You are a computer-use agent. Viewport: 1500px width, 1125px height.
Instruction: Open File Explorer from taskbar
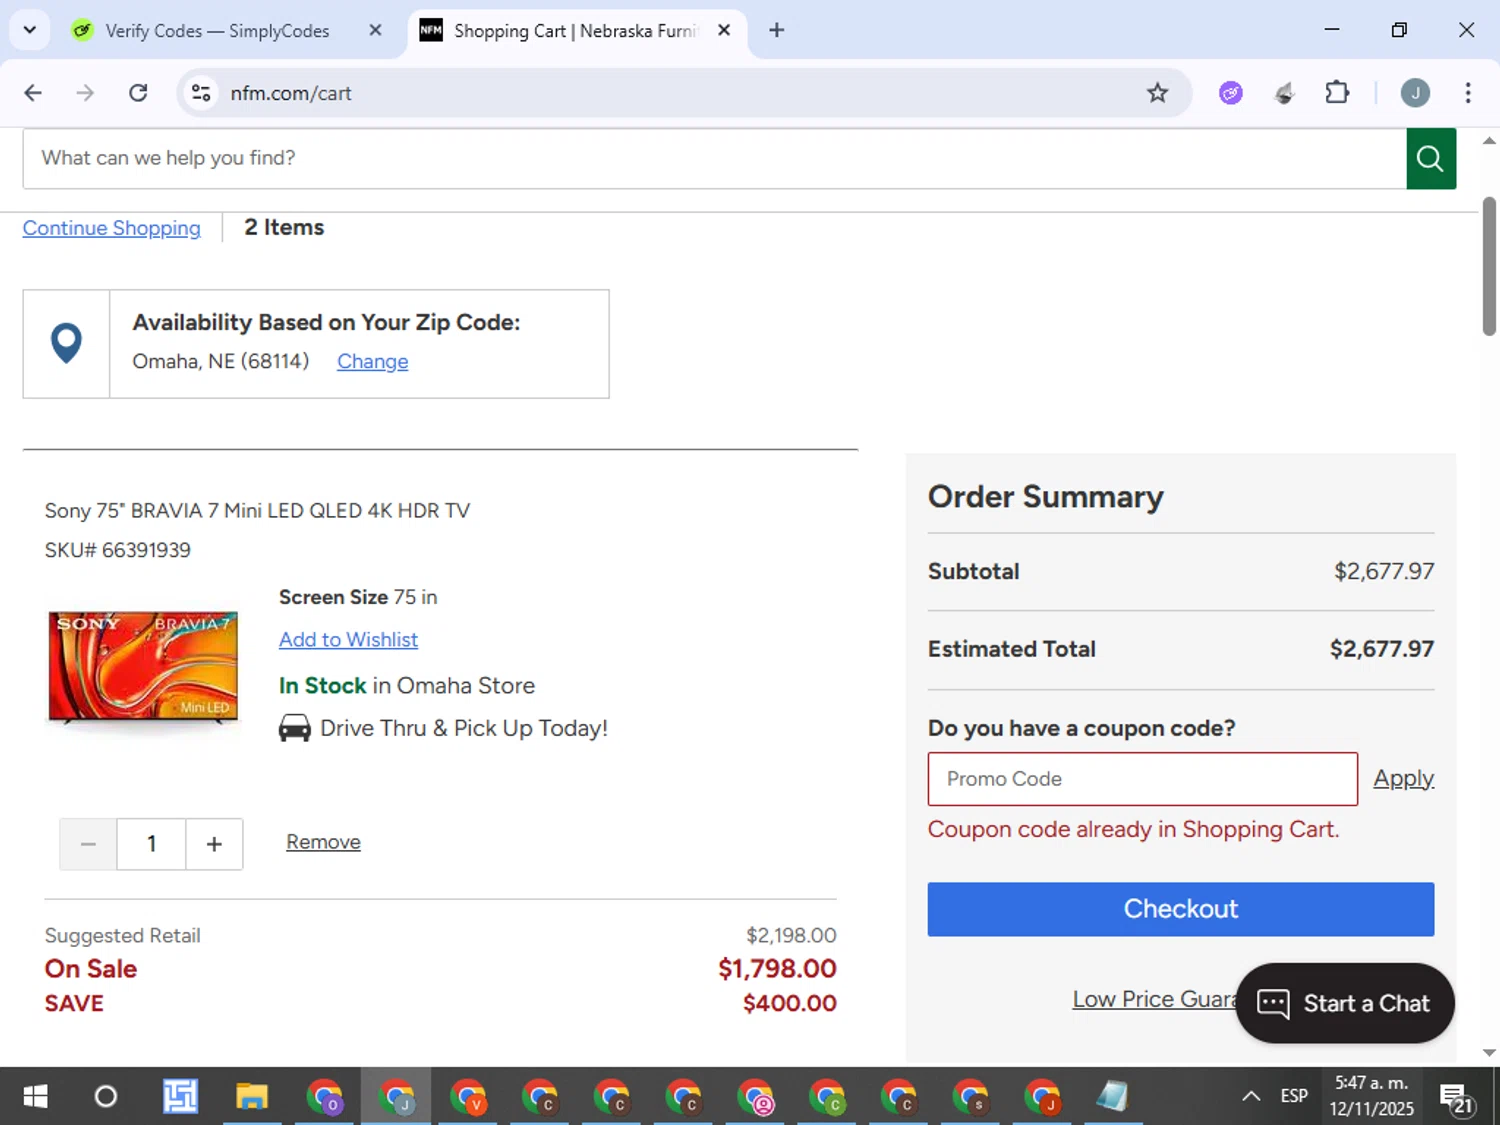pos(252,1097)
